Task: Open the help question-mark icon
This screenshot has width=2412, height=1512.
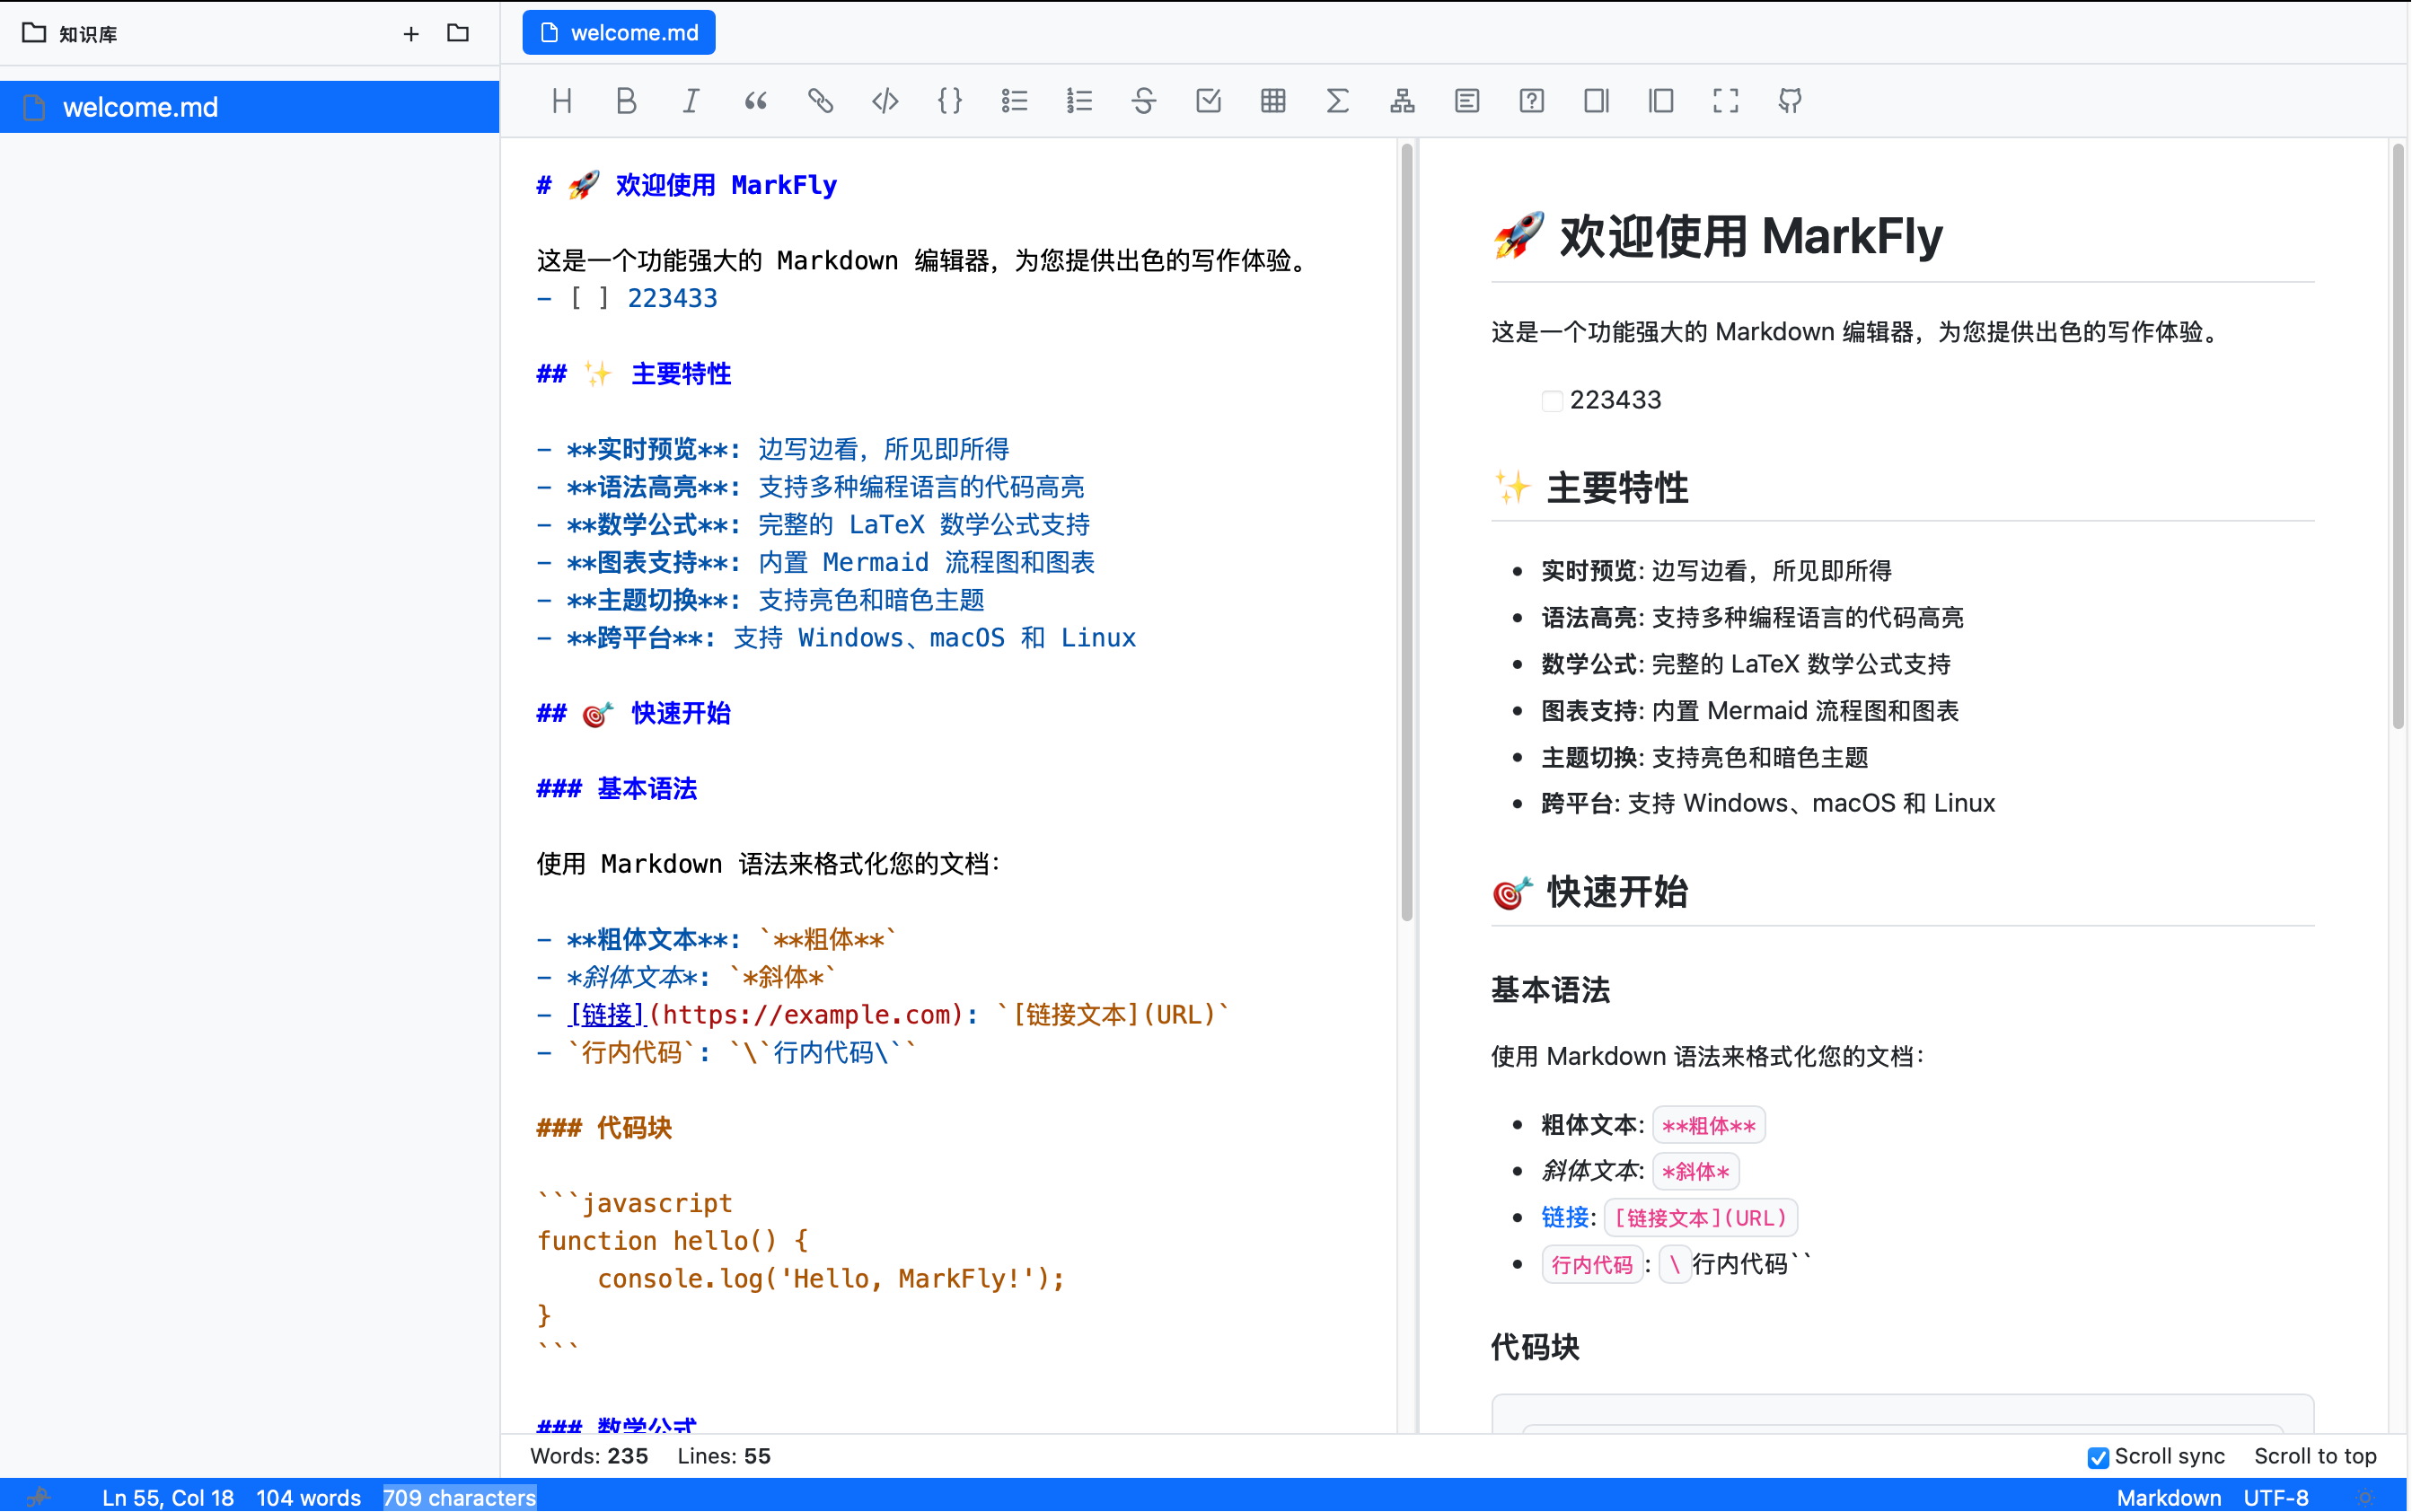Action: [1532, 100]
